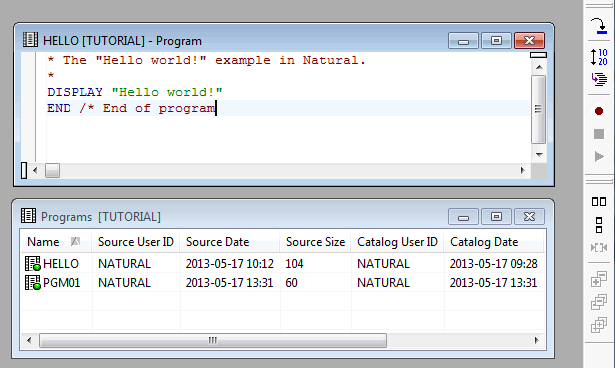Click the END keyword in the editor

(x=59, y=108)
